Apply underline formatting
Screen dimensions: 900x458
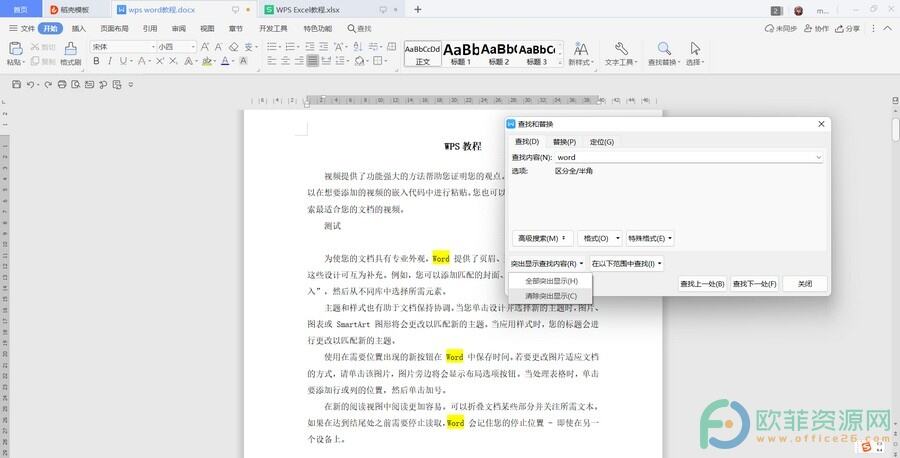(x=123, y=61)
